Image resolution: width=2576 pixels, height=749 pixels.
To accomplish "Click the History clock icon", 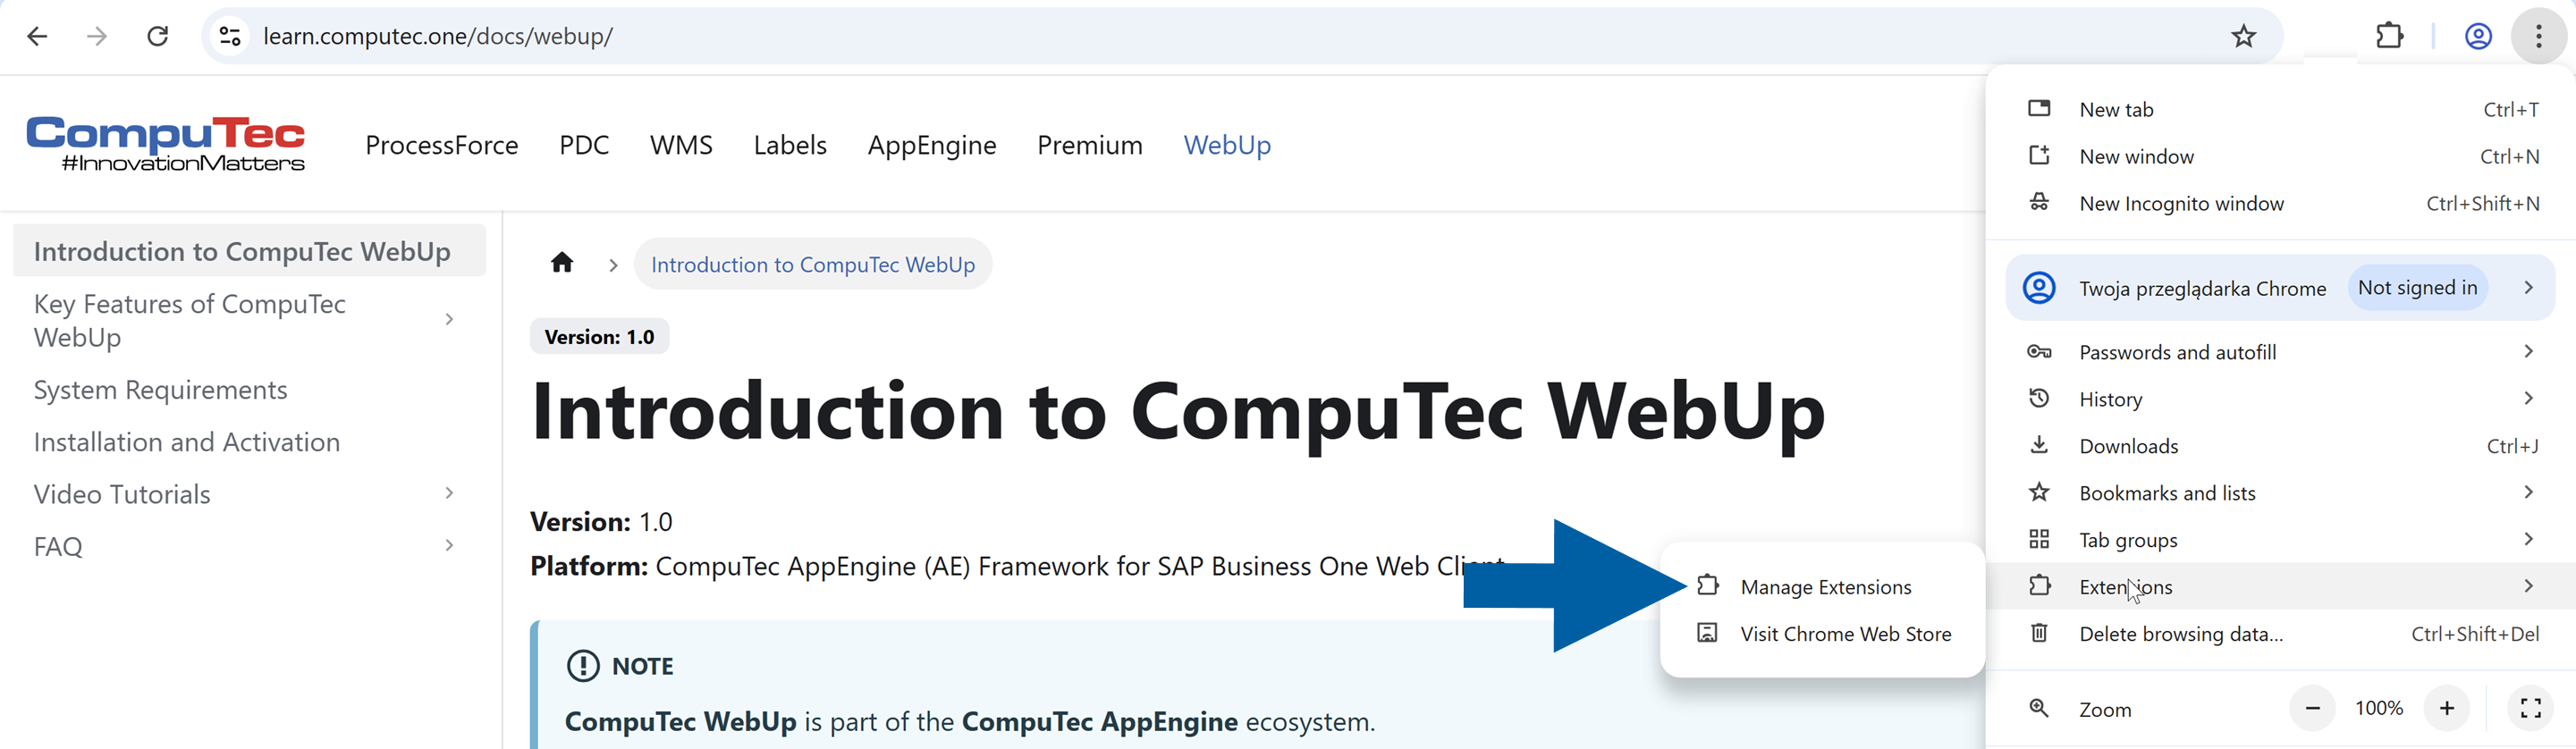I will point(2040,398).
